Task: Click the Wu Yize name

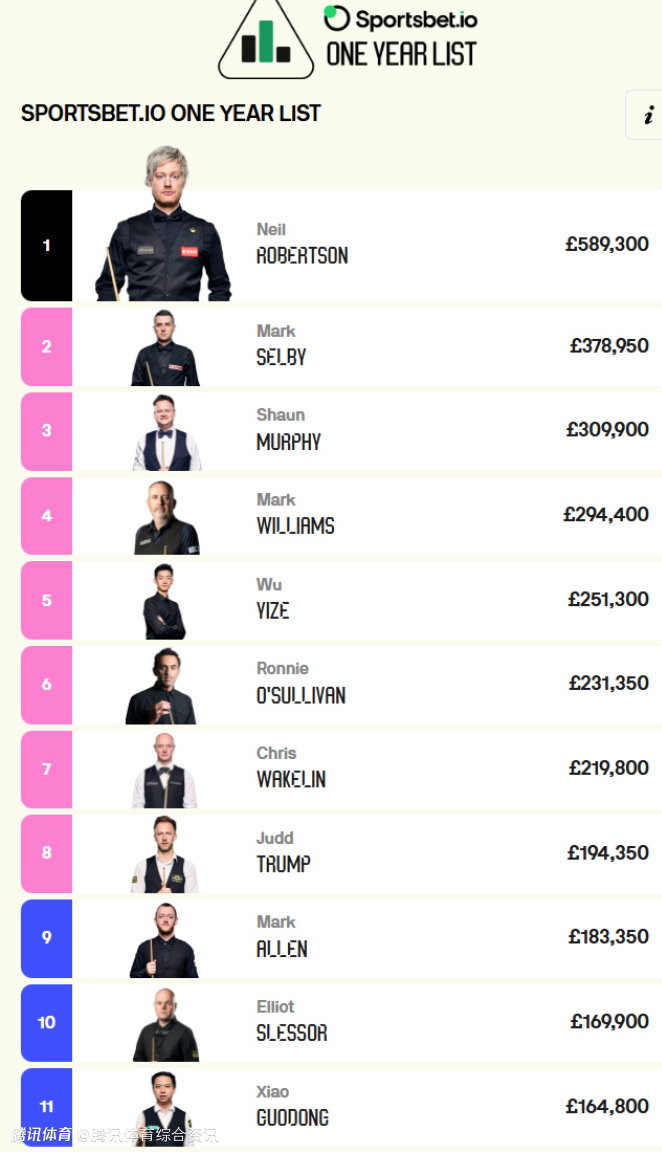Action: point(272,599)
